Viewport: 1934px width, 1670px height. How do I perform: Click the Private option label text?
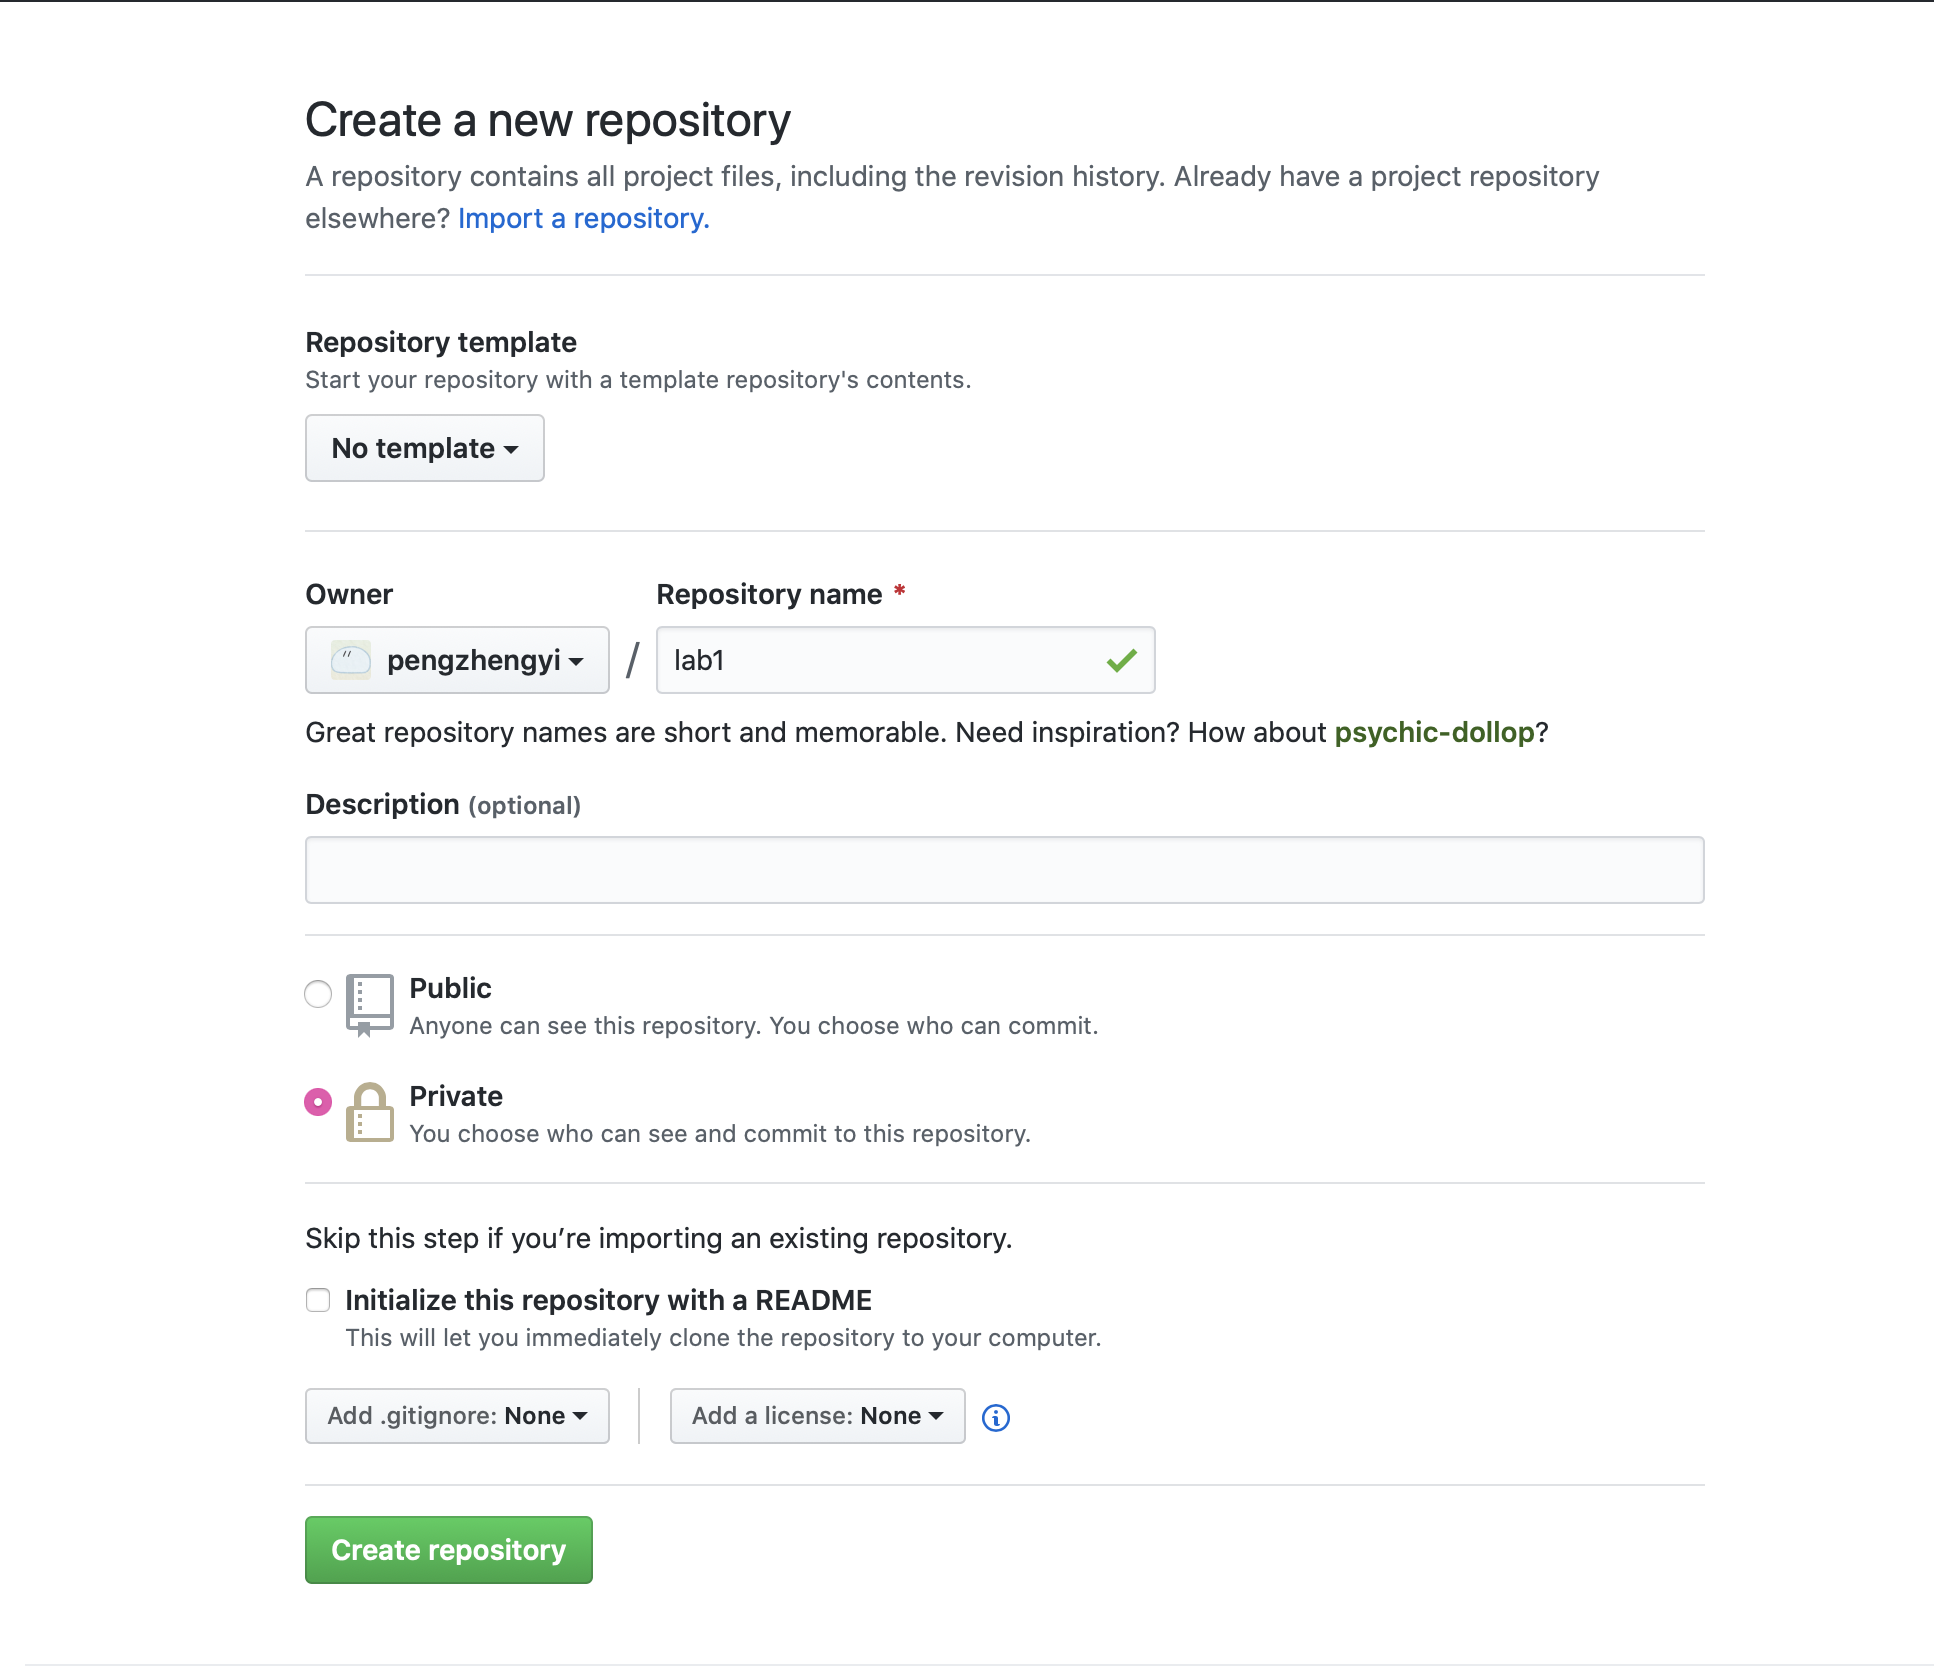coord(456,1096)
